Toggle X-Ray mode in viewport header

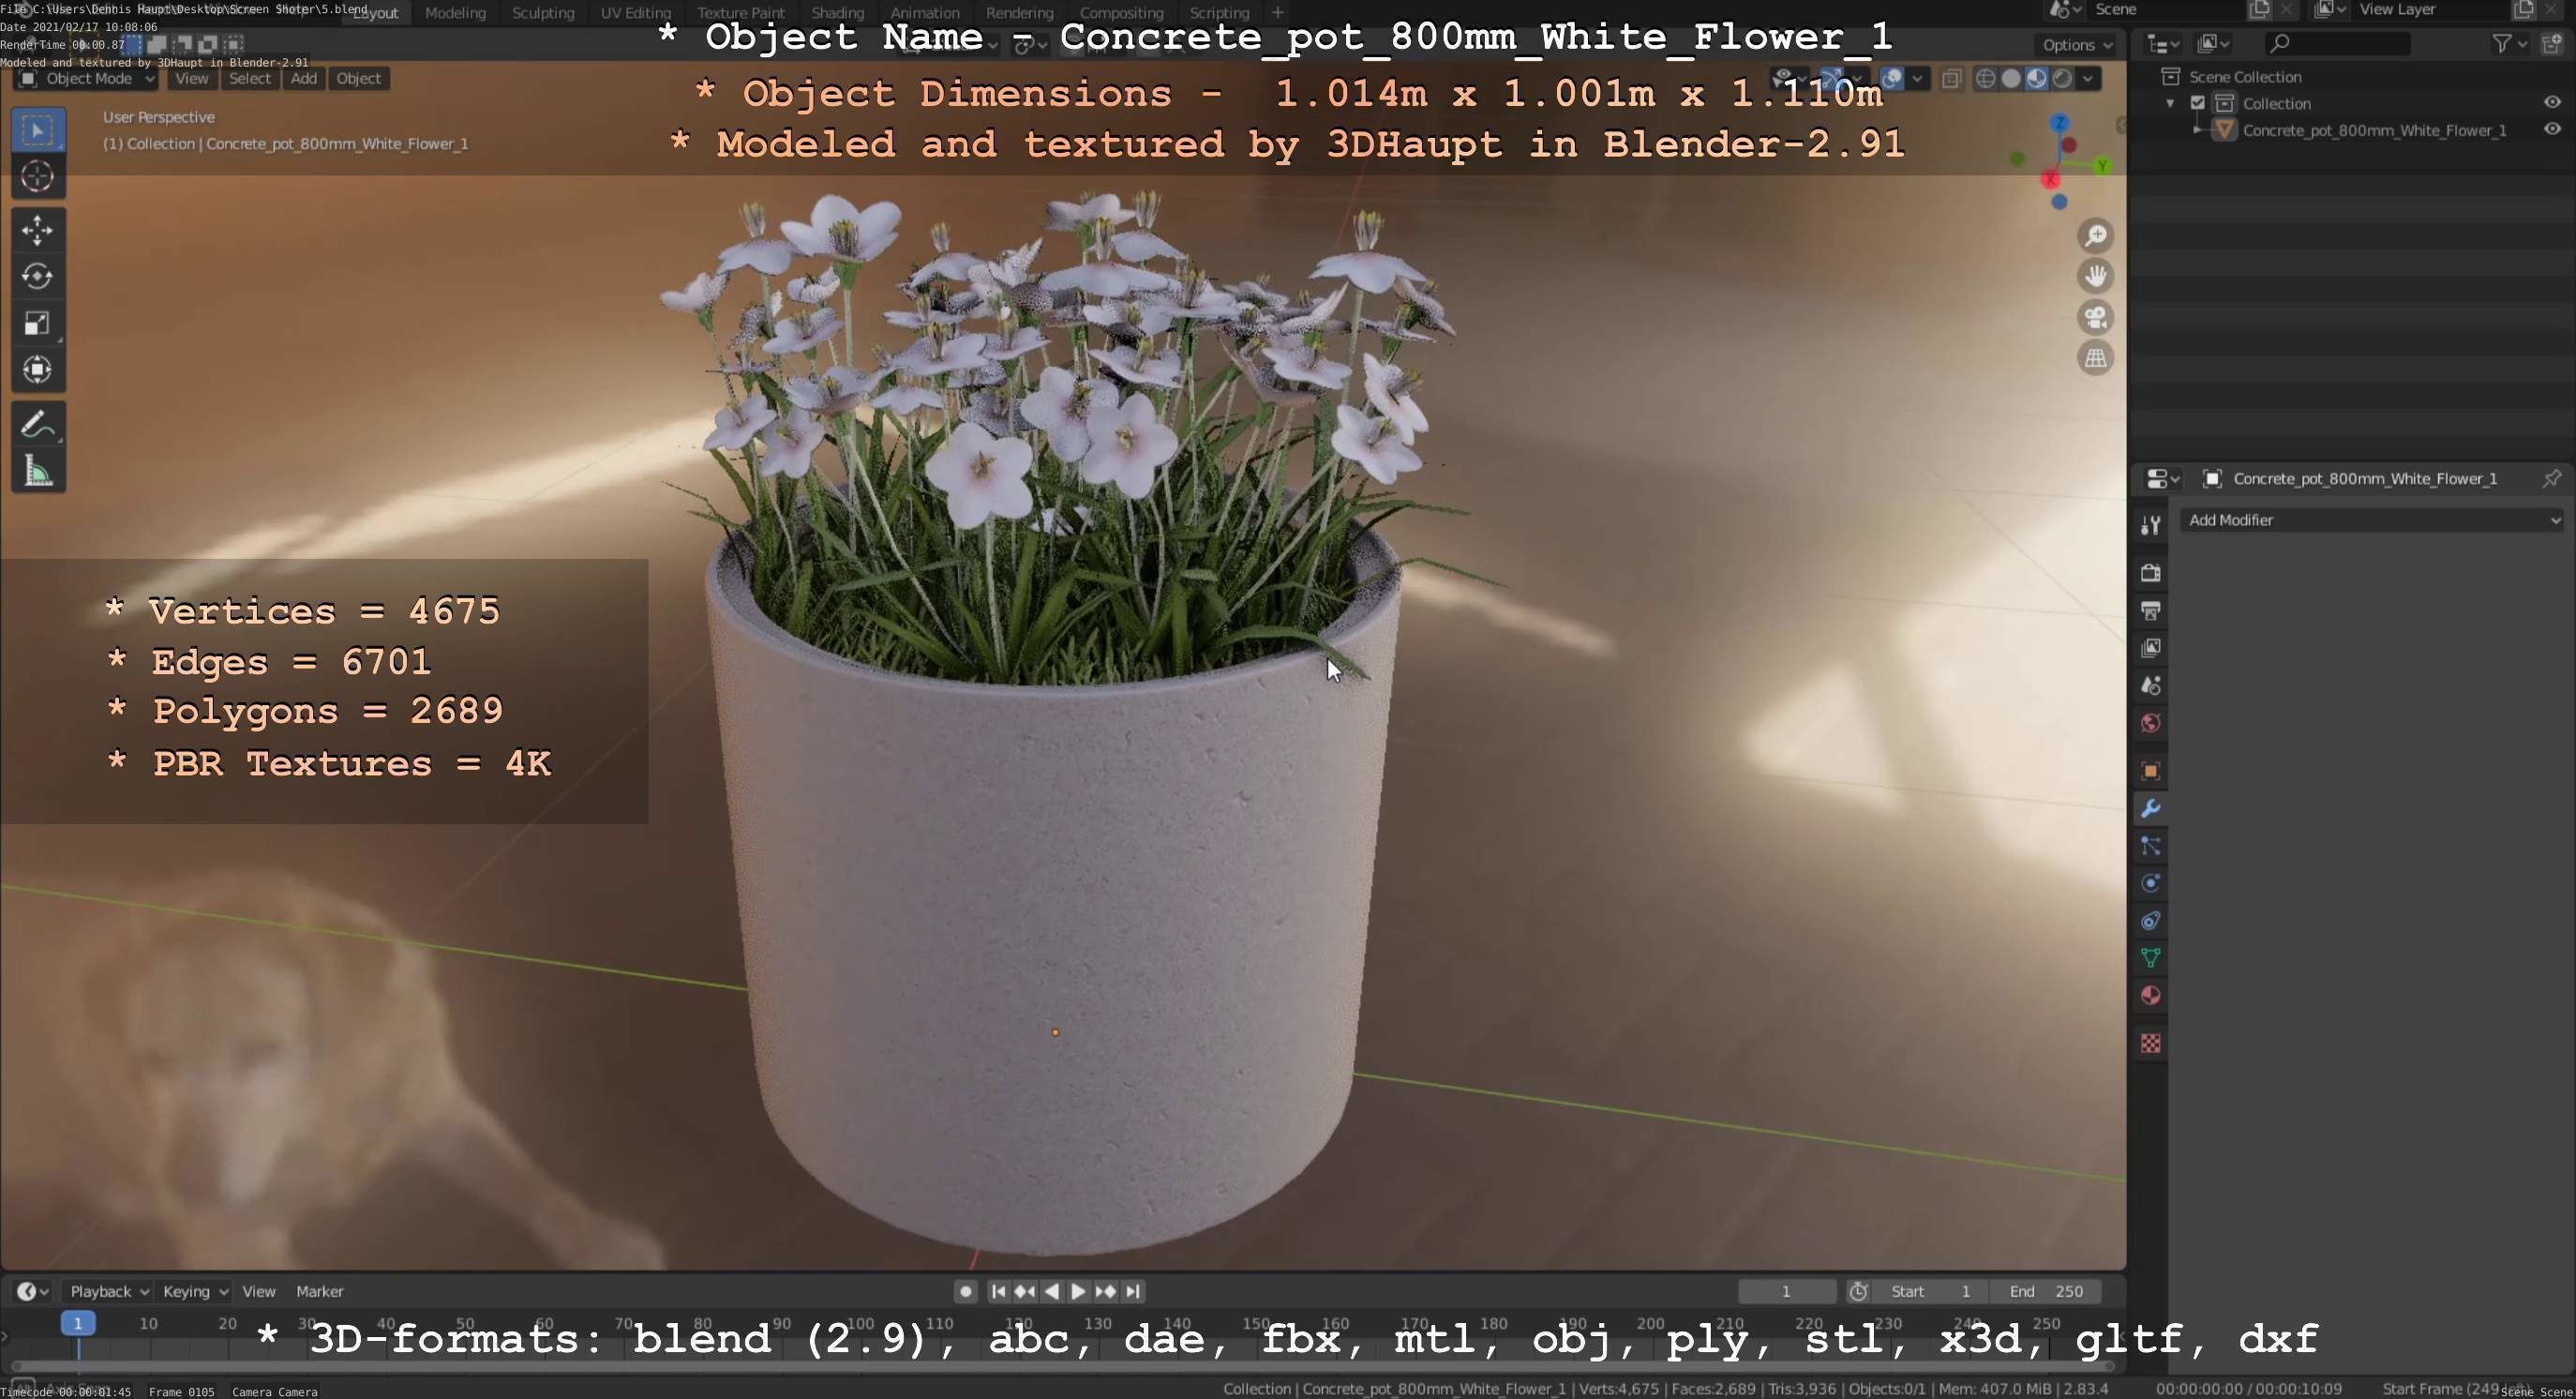(1951, 79)
